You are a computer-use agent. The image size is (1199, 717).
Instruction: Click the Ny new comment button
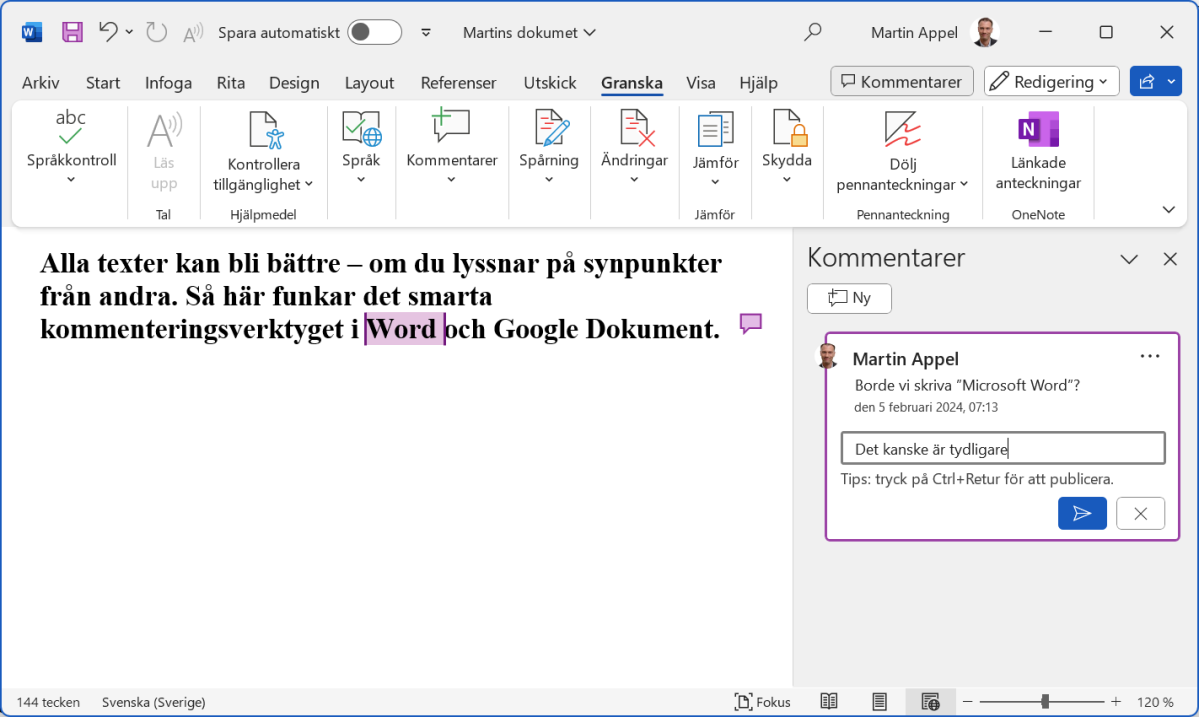pos(849,298)
